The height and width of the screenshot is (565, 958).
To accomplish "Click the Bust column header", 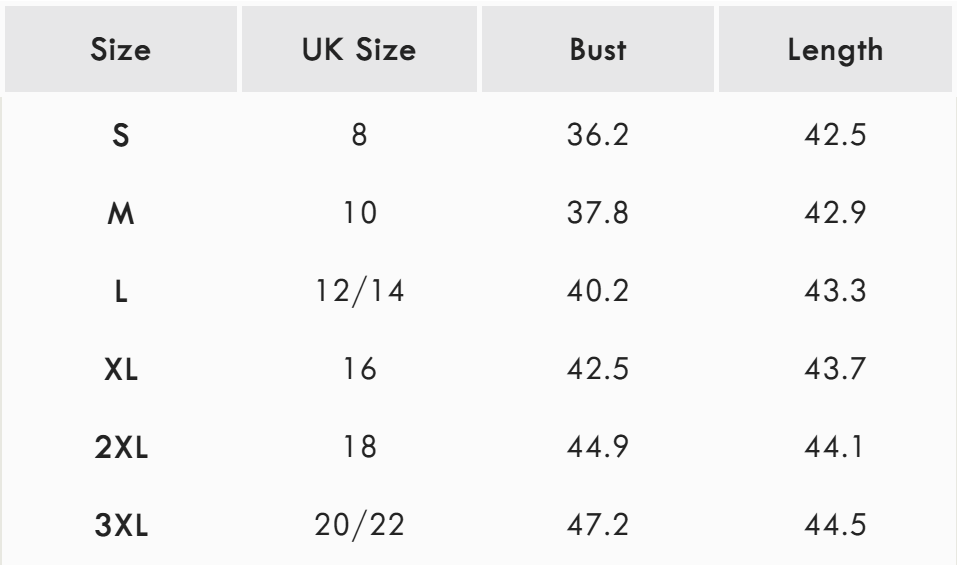I will [x=597, y=50].
